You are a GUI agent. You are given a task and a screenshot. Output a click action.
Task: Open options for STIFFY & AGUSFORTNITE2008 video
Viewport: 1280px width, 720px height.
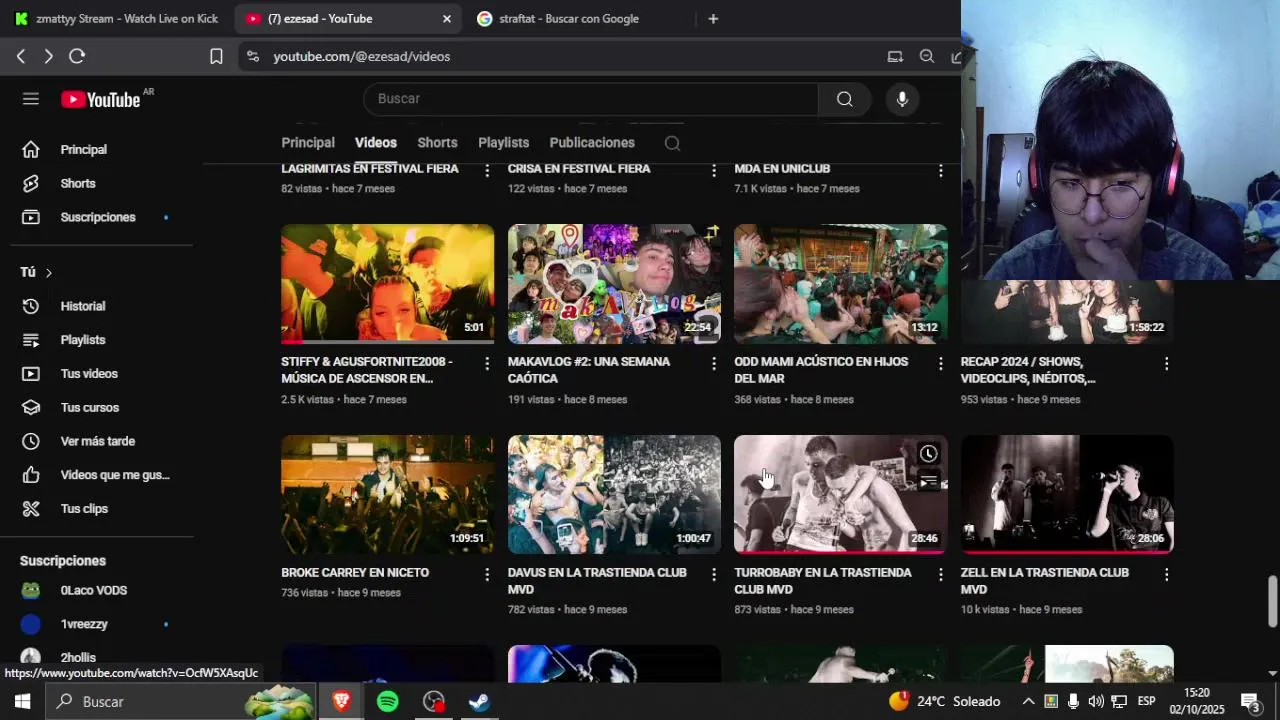(x=487, y=364)
